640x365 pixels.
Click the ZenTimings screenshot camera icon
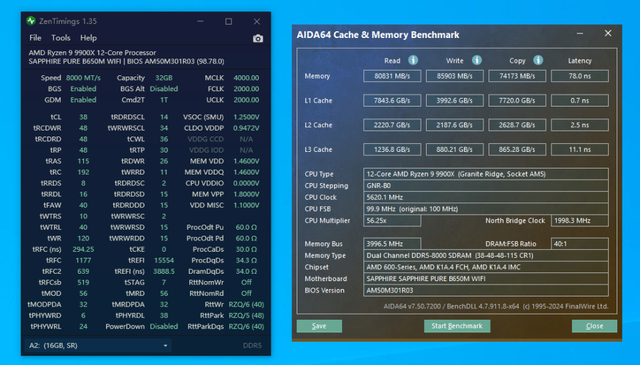(258, 38)
